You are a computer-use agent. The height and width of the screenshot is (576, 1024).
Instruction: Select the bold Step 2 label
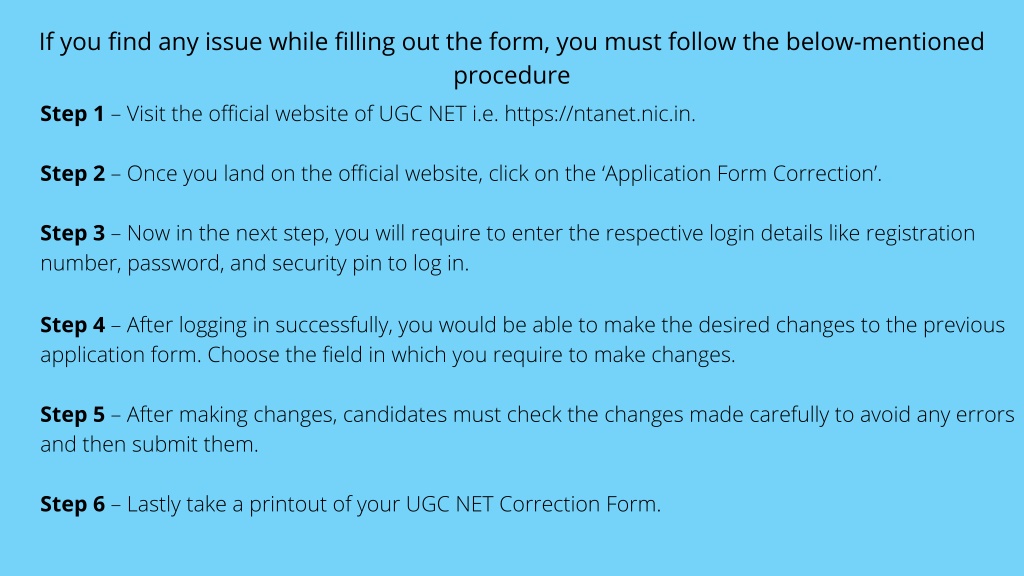72,174
